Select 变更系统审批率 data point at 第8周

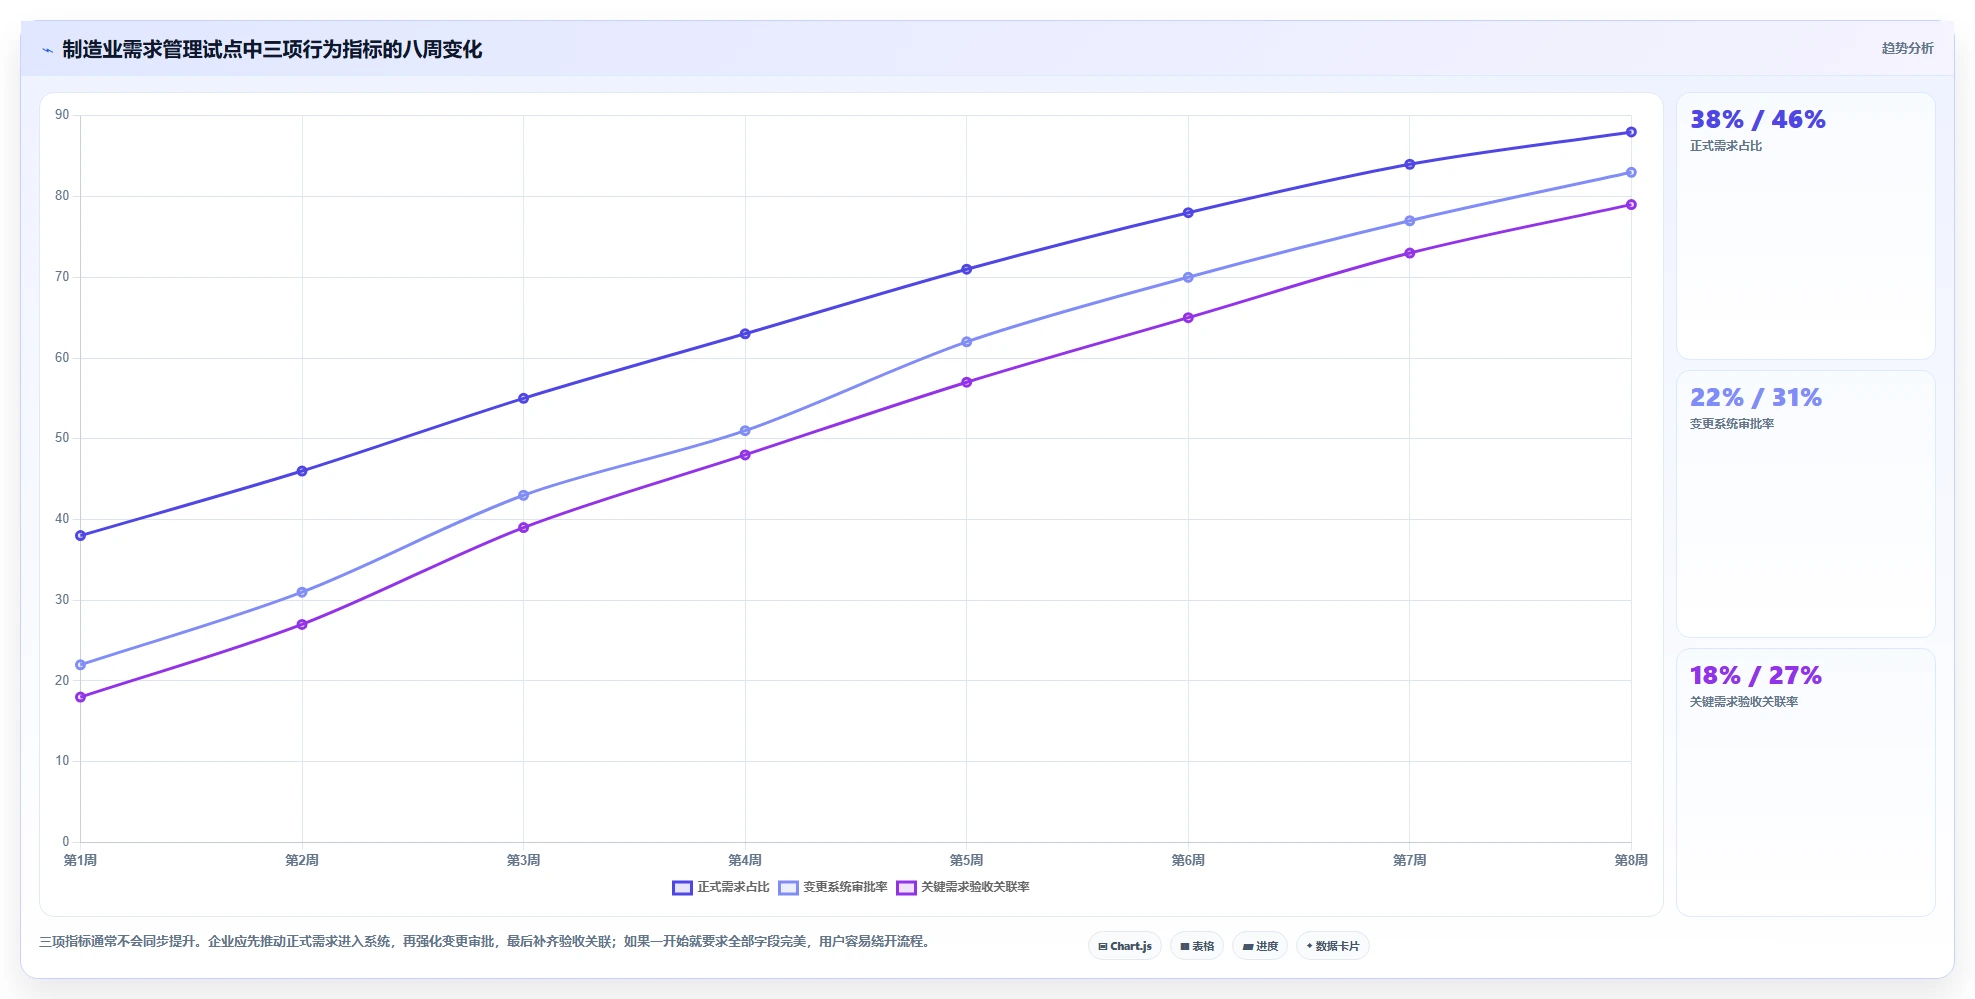tap(1631, 172)
